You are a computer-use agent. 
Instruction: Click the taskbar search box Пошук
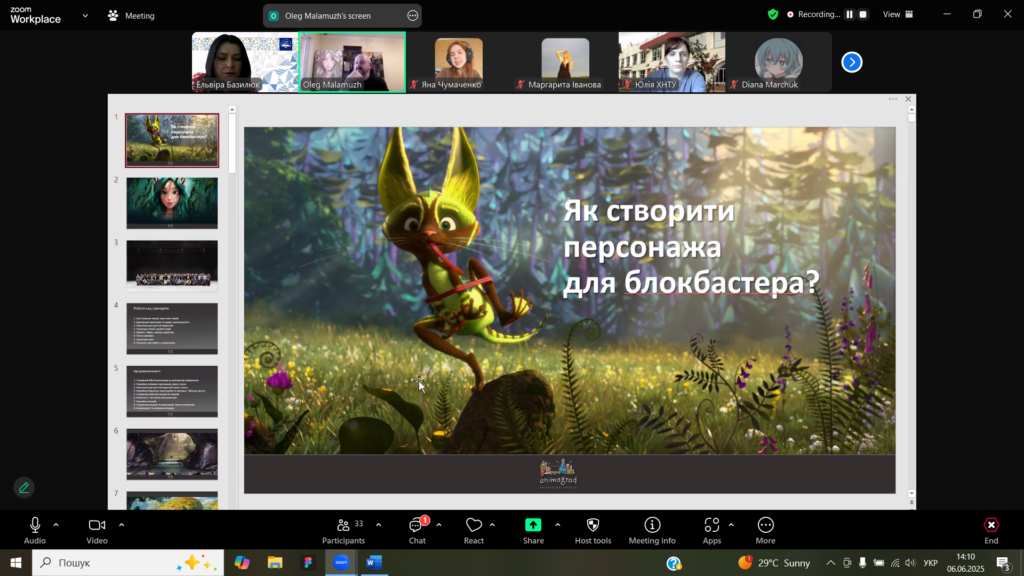click(128, 562)
